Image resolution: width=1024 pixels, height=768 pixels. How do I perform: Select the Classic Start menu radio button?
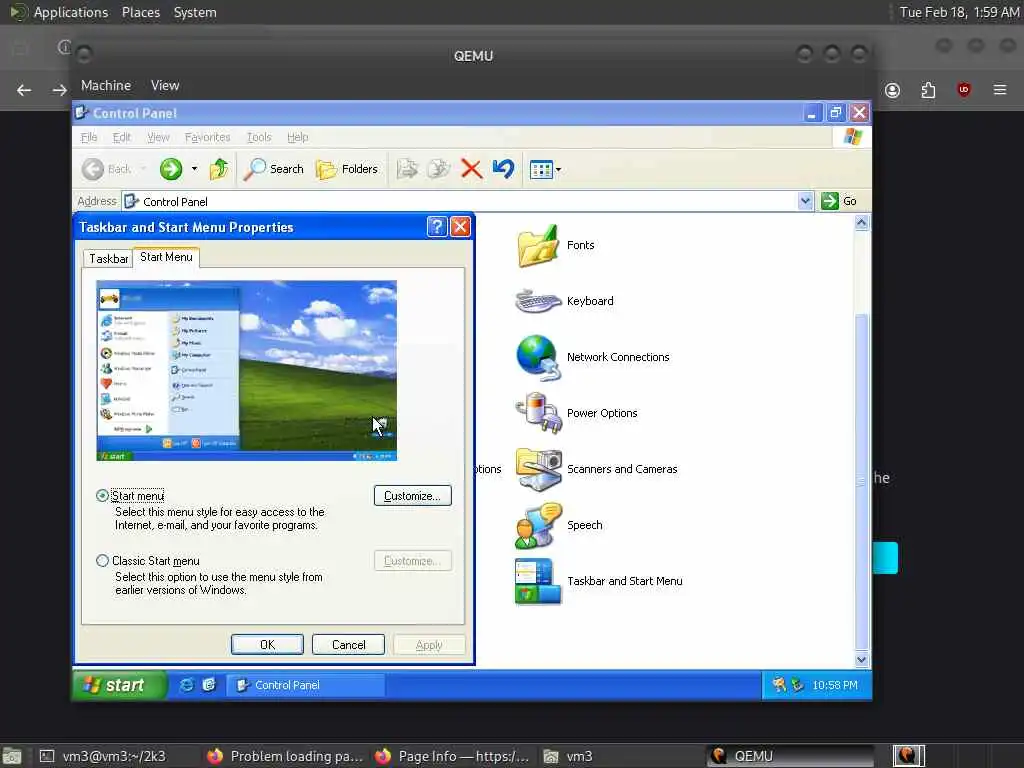pyautogui.click(x=103, y=561)
